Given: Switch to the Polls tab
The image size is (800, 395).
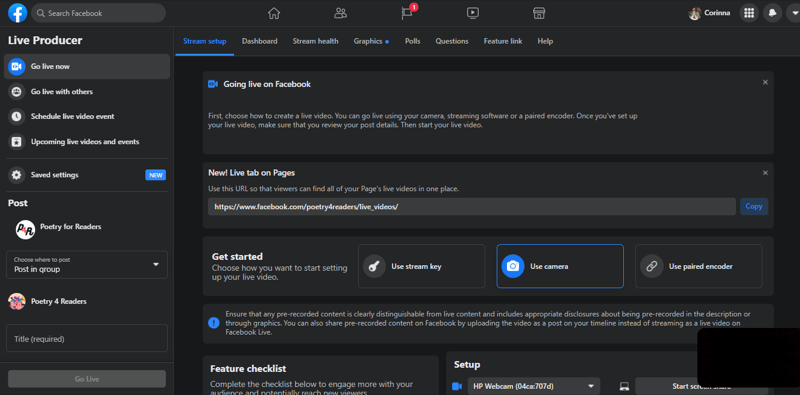Looking at the screenshot, I should [x=413, y=41].
